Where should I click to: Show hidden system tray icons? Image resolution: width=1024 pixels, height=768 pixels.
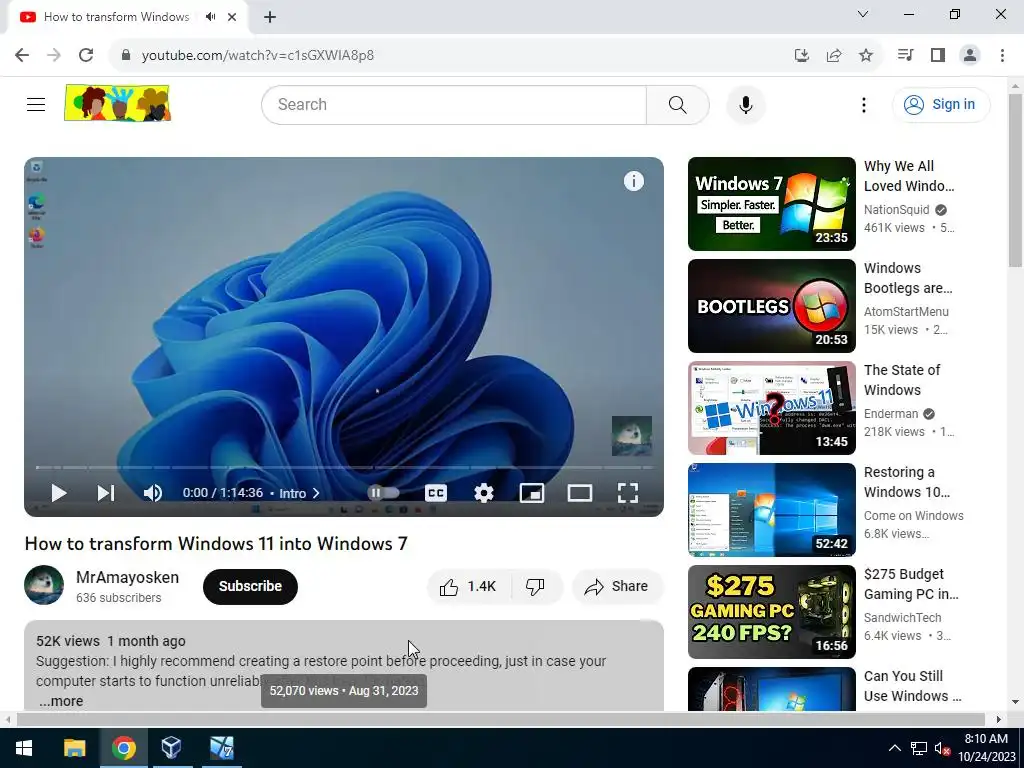(895, 748)
